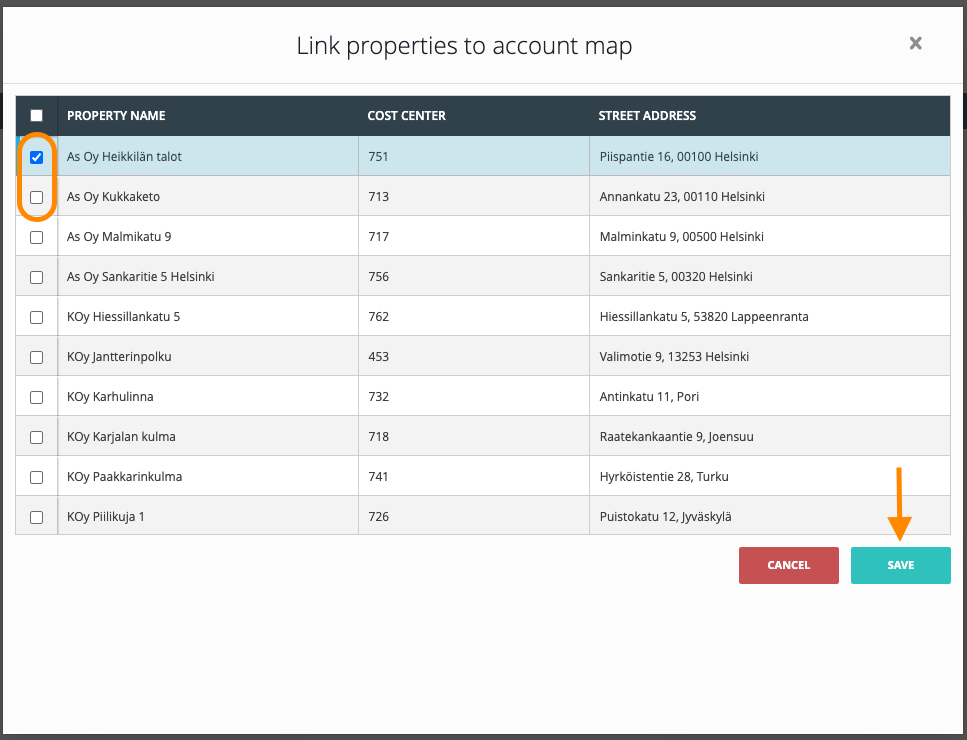Select the KOy Karhulinna checkbox

point(37,397)
